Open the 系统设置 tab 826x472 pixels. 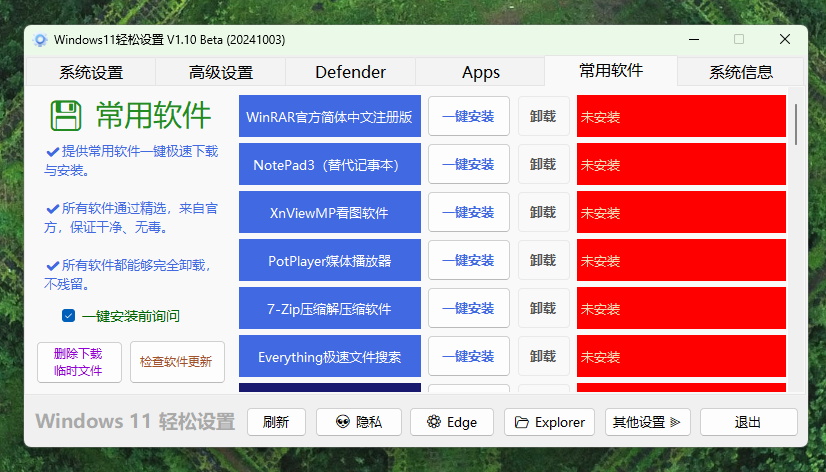tap(91, 72)
